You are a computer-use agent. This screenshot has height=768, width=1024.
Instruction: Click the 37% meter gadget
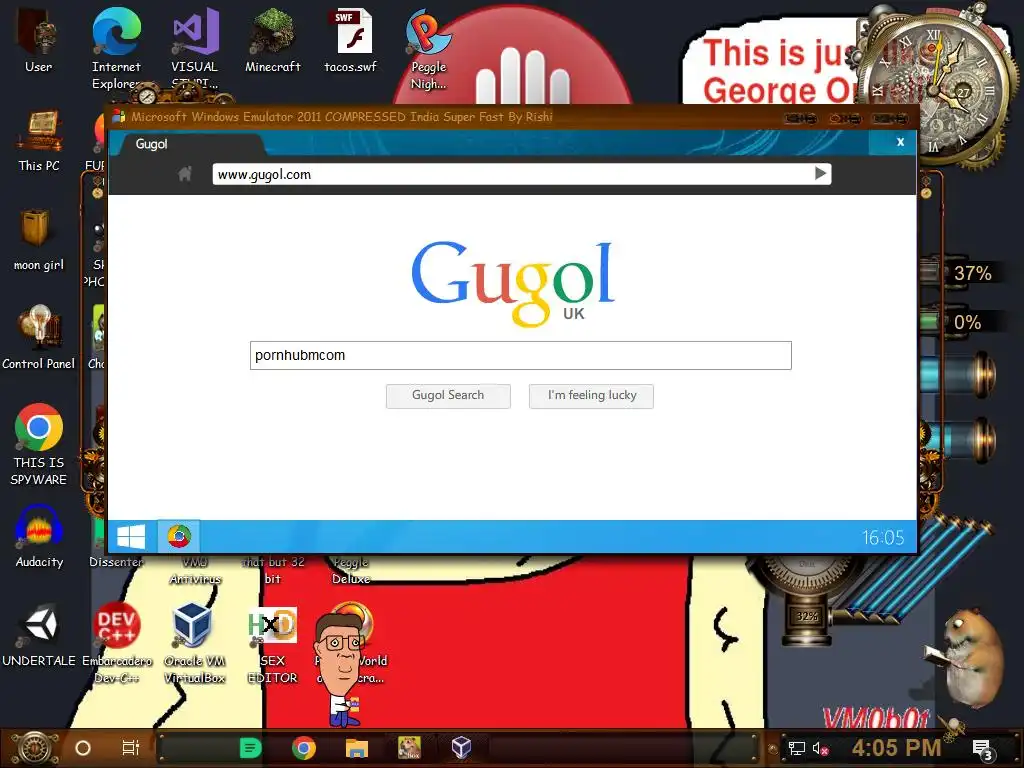point(961,272)
